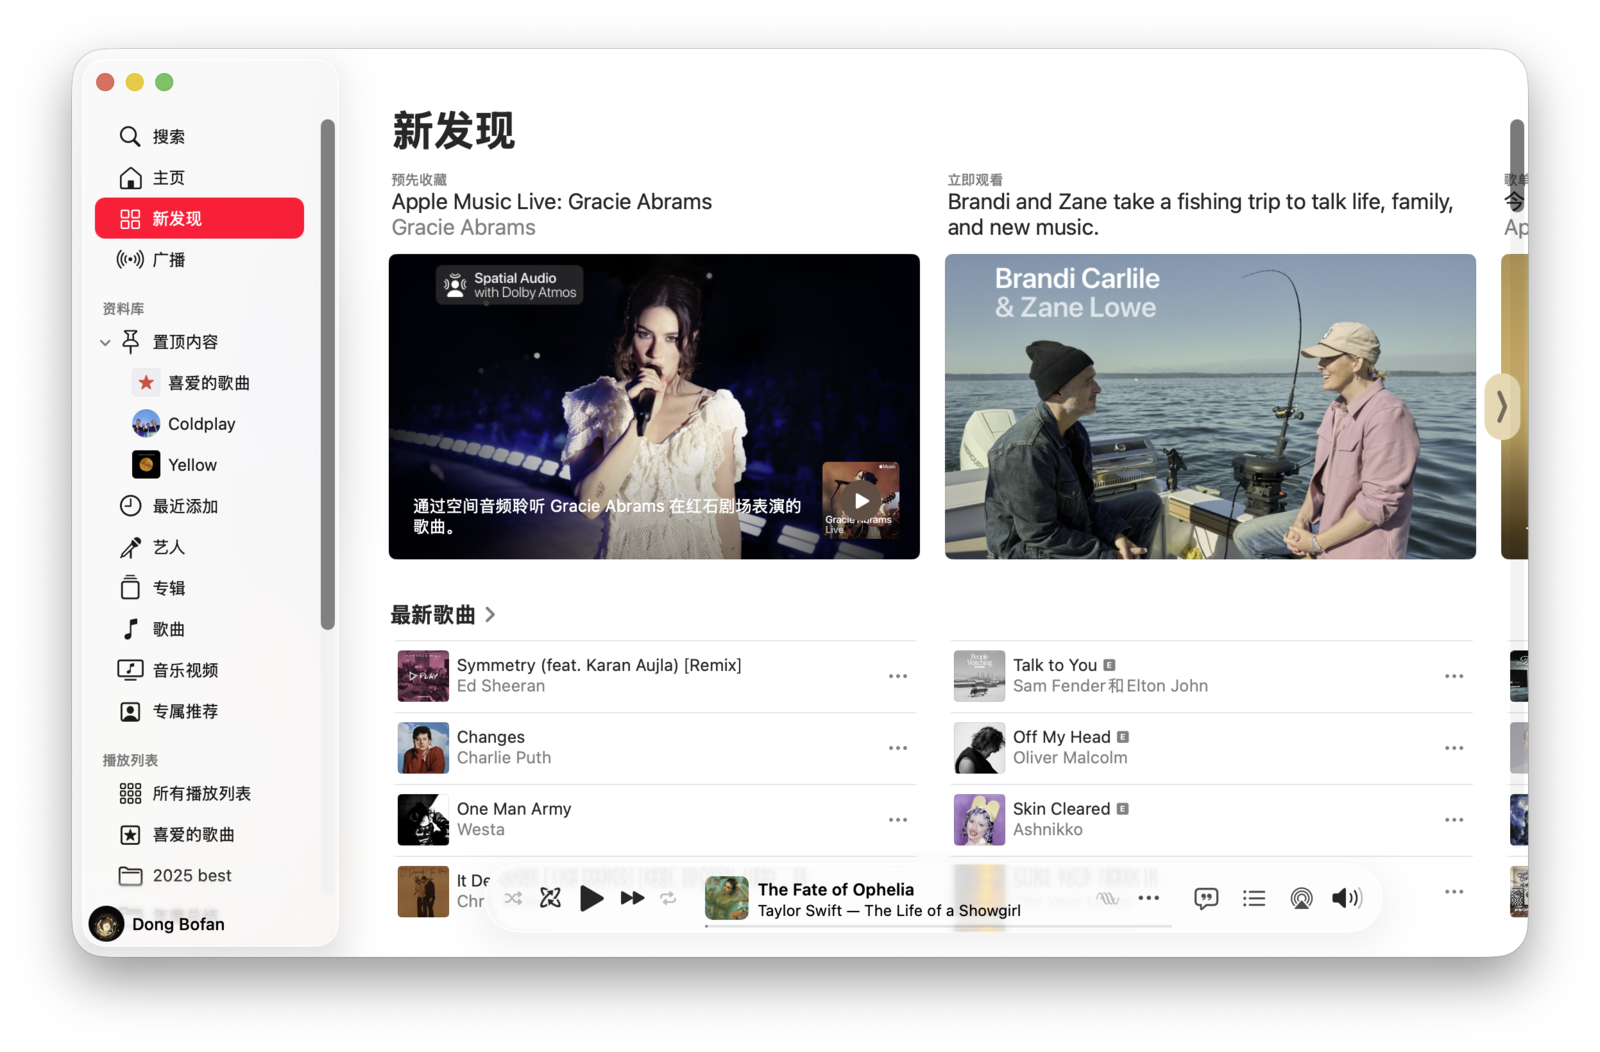Toggle shuffle in the playback bar
Viewport: 1600px width, 1052px height.
pos(513,898)
